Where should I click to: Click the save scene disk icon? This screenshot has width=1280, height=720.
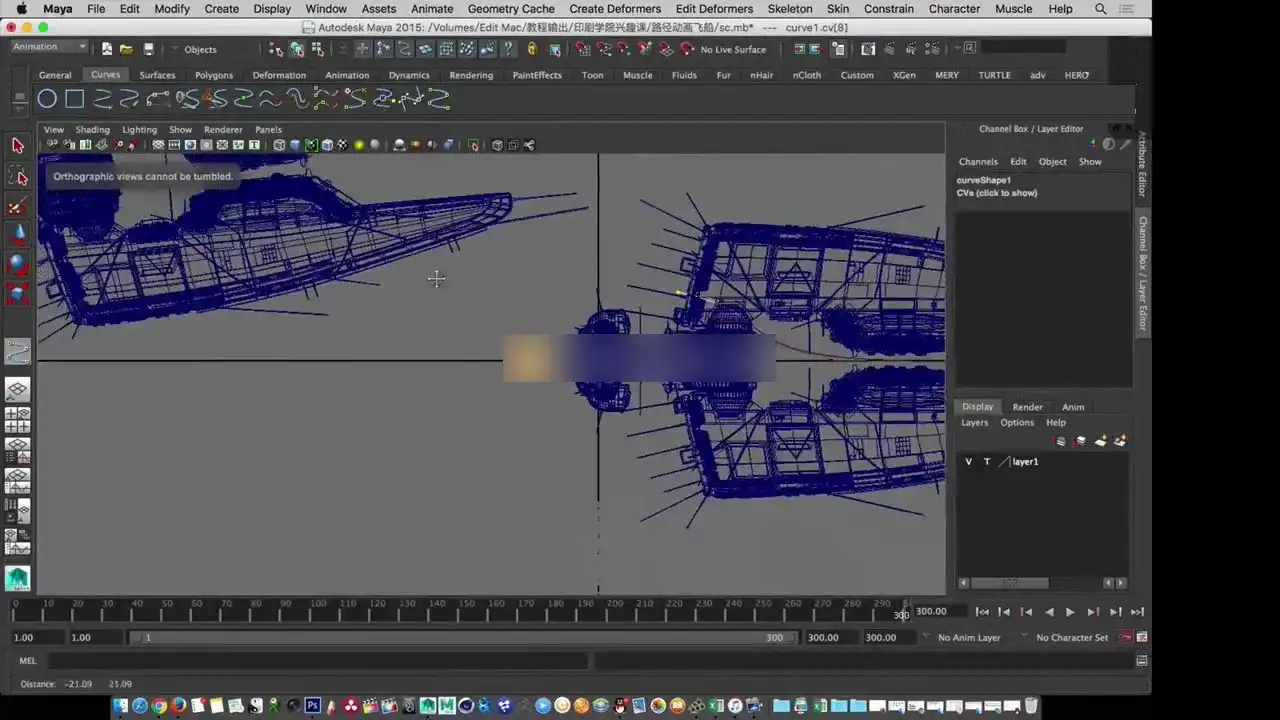point(148,49)
